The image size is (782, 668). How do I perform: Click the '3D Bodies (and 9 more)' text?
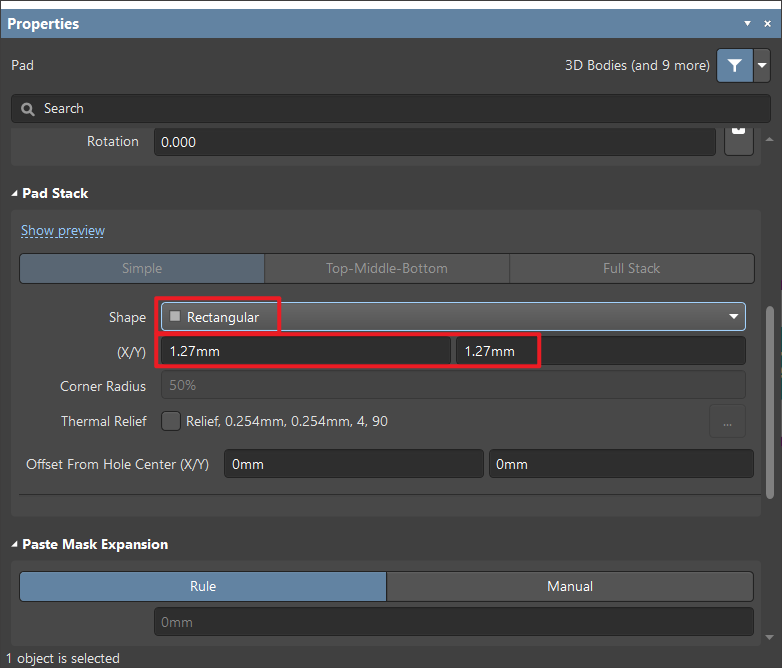[x=637, y=65]
